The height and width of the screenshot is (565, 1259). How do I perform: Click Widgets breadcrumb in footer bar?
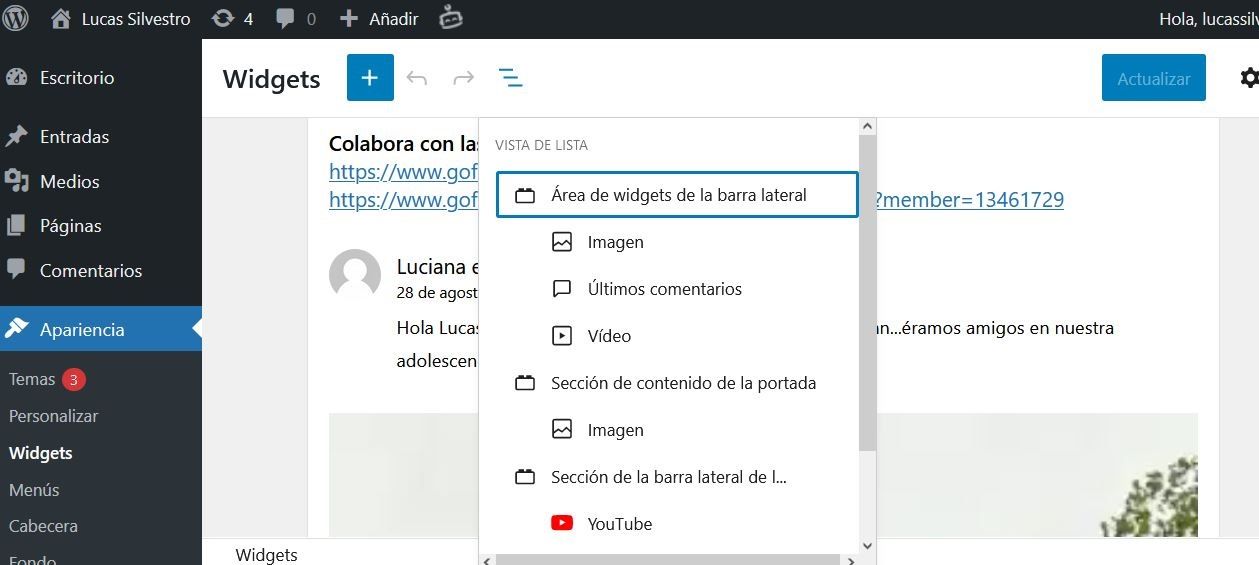point(267,555)
